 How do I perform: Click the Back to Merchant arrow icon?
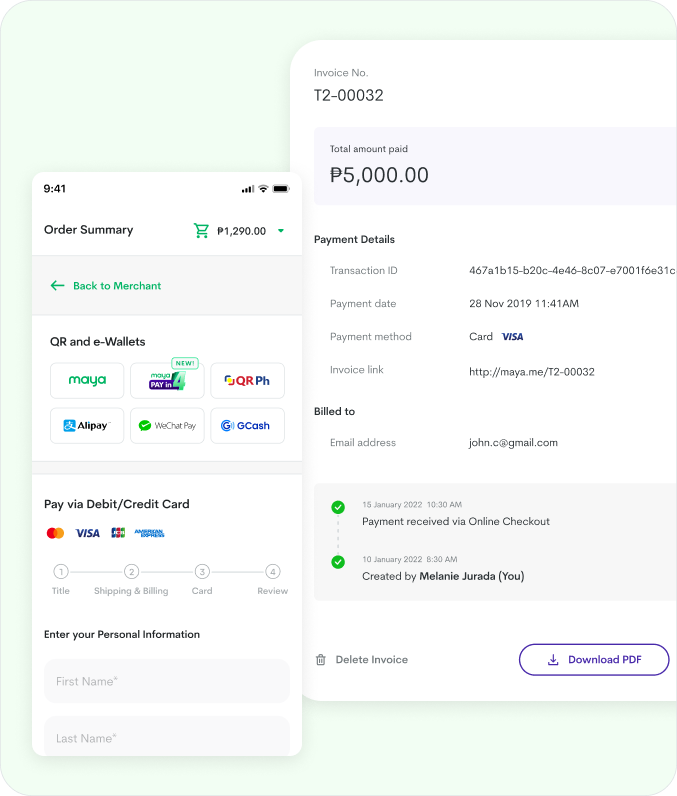(x=57, y=286)
